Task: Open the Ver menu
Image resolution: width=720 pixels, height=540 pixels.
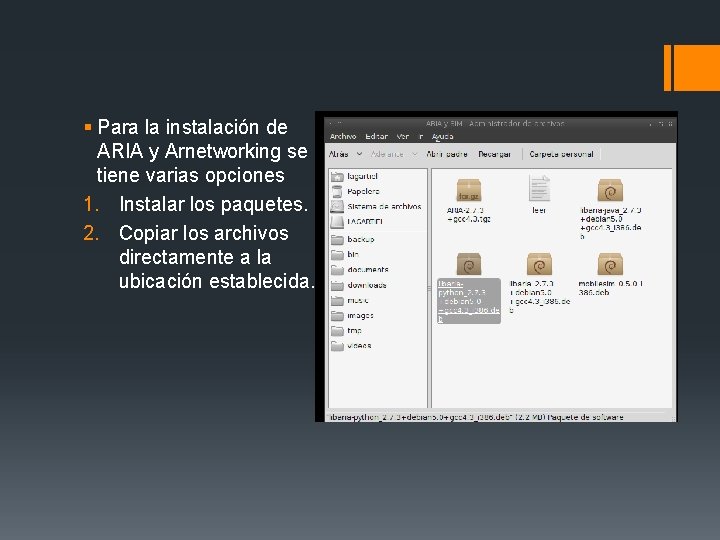Action: click(403, 136)
